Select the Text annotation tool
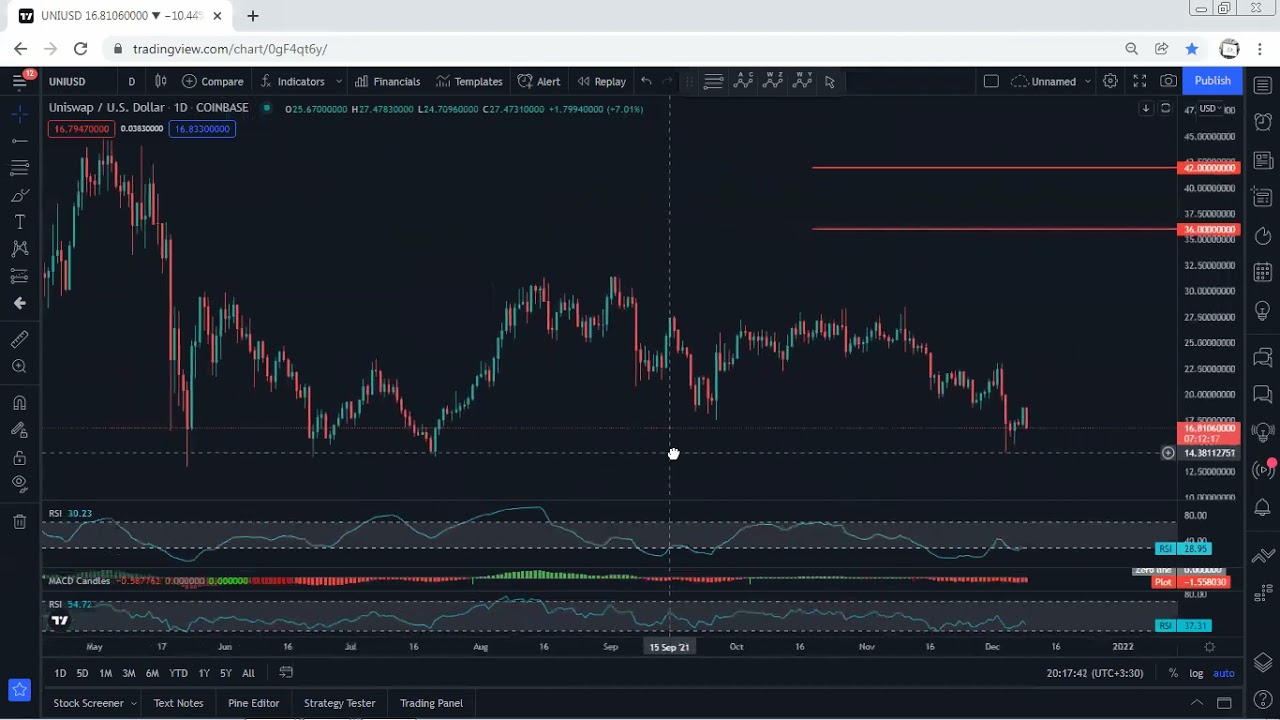 [x=19, y=222]
